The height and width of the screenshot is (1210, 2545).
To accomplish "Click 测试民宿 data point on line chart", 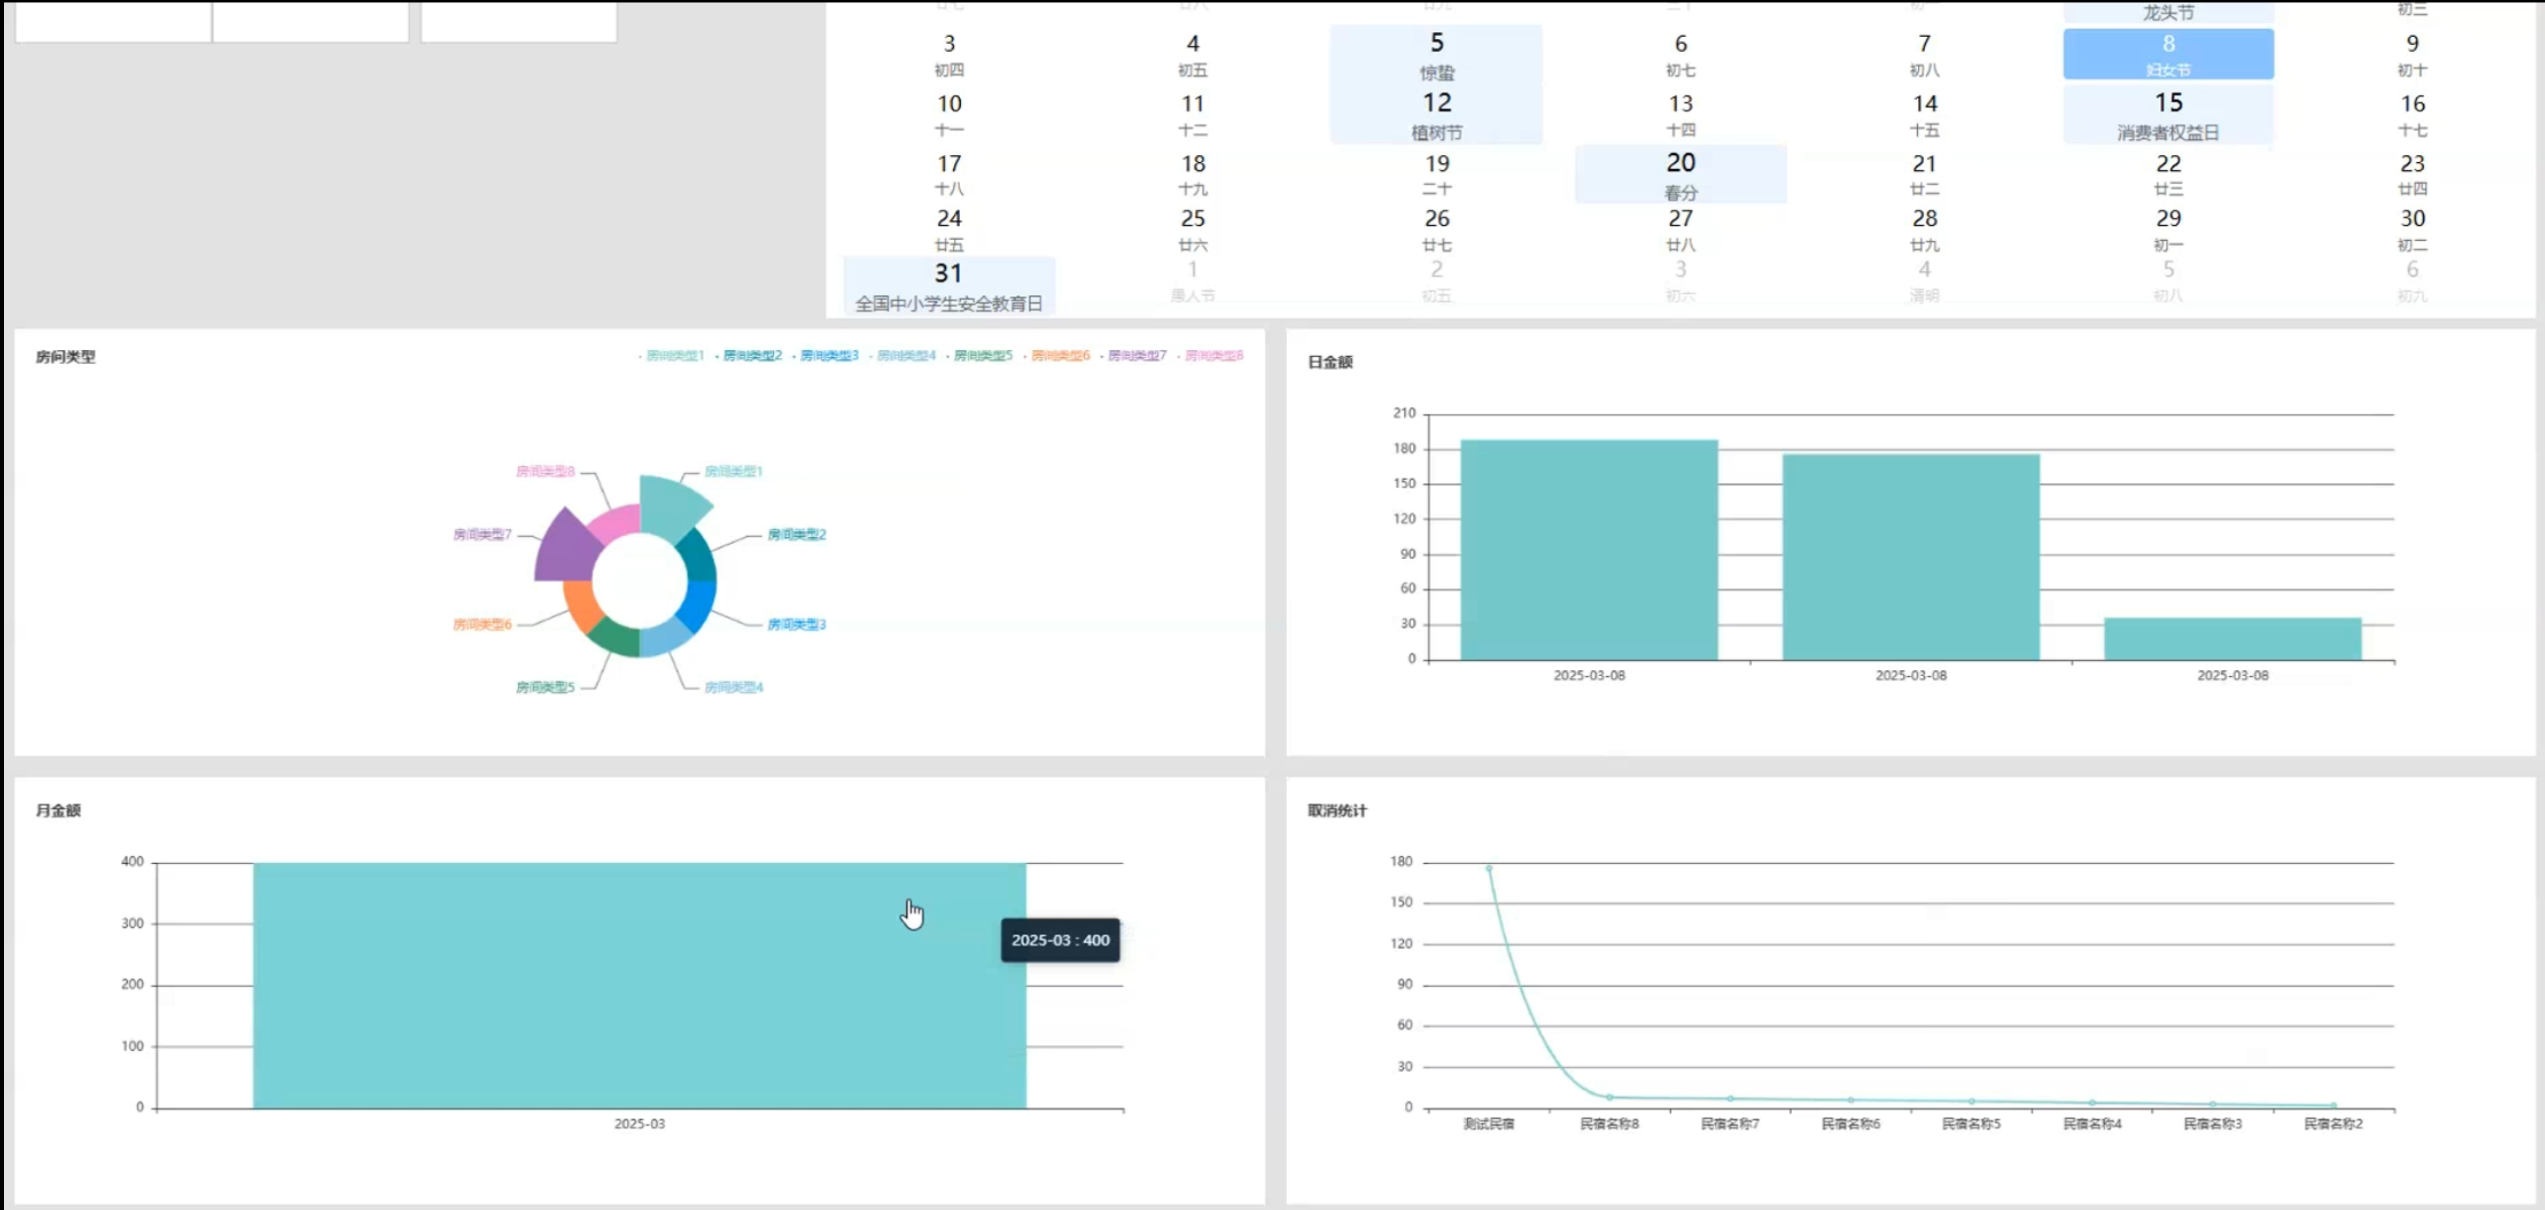I will point(1488,868).
